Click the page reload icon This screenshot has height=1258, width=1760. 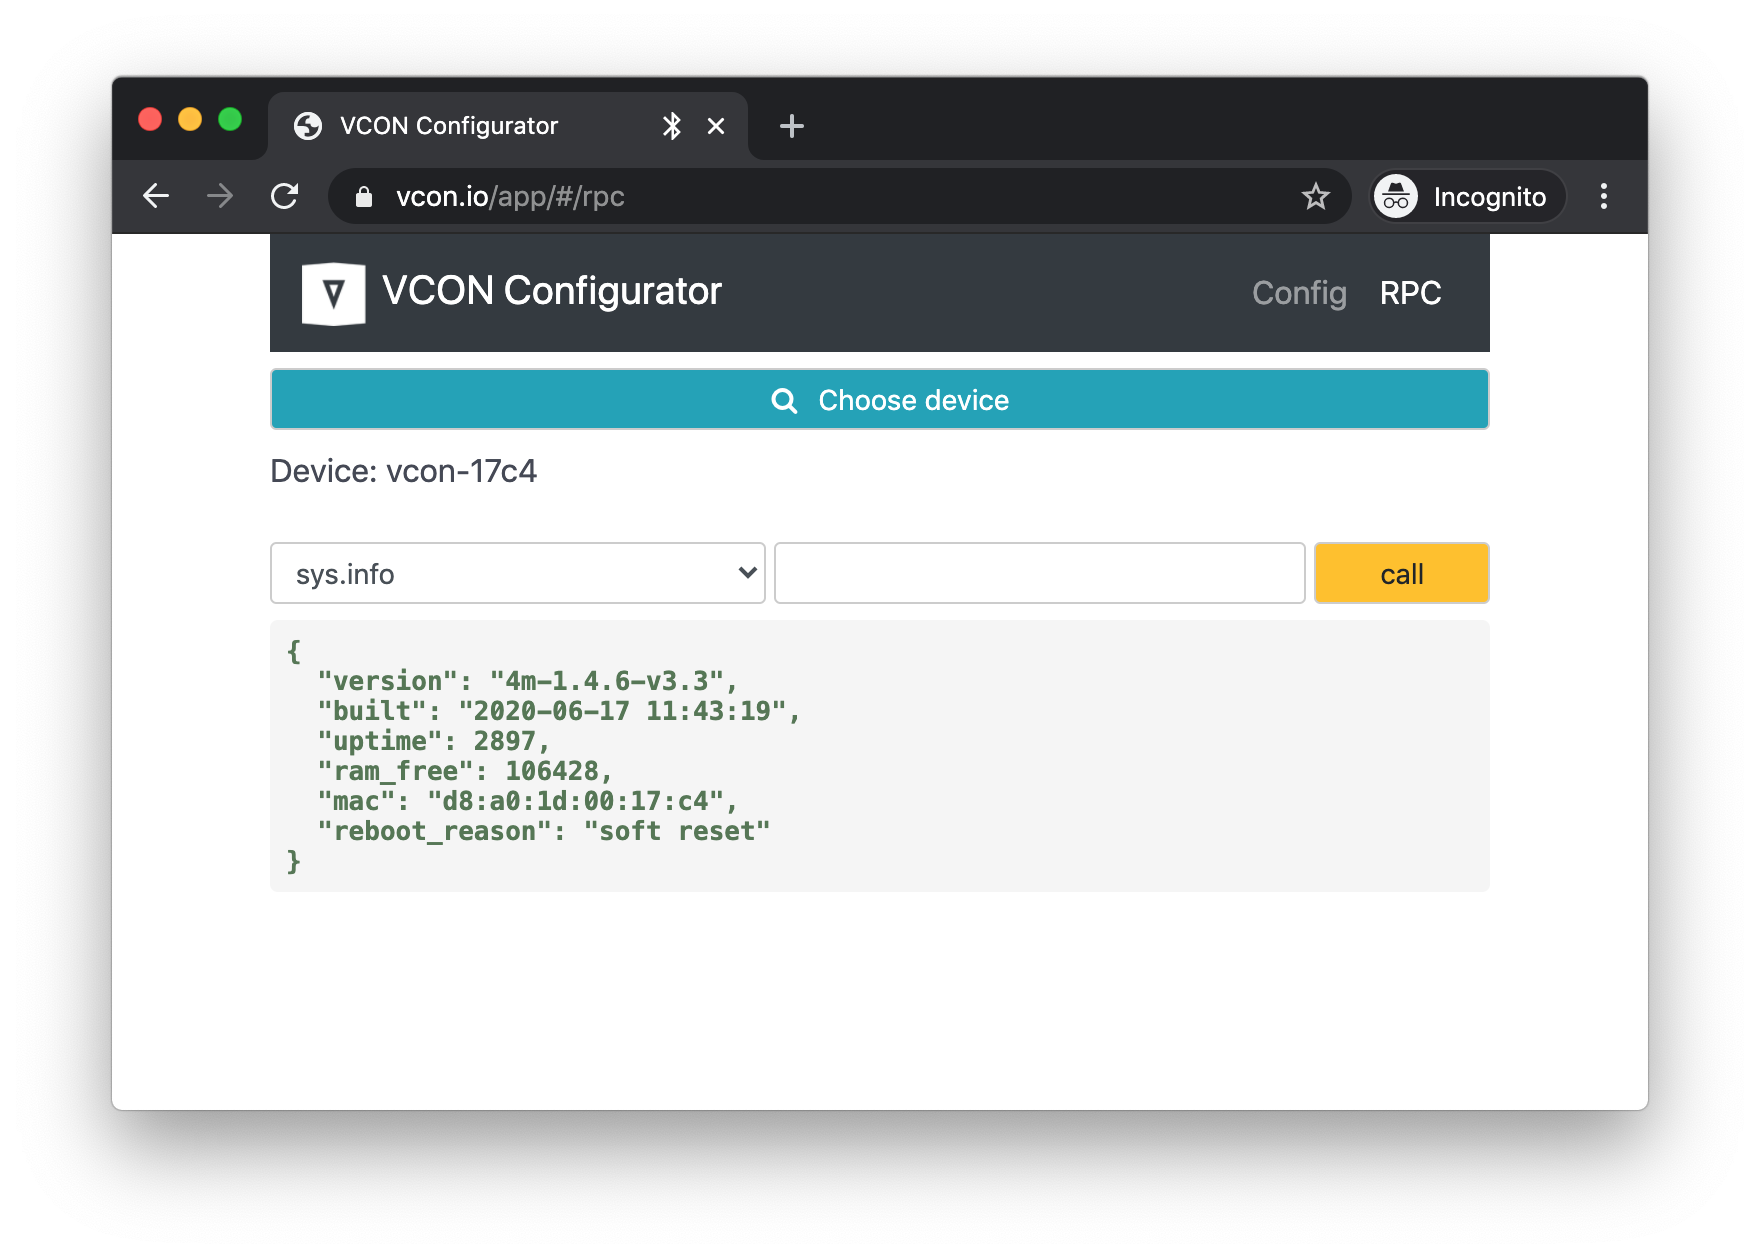(x=284, y=196)
